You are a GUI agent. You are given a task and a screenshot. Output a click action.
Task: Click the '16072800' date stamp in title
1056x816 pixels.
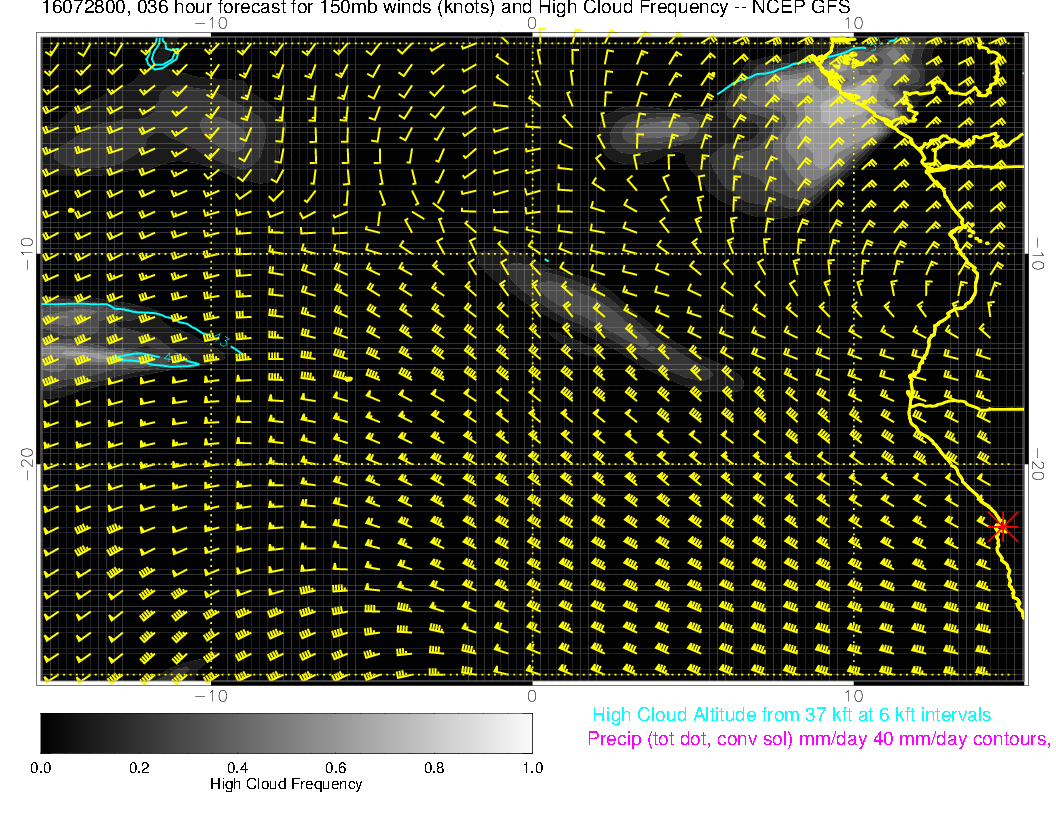click(x=85, y=8)
